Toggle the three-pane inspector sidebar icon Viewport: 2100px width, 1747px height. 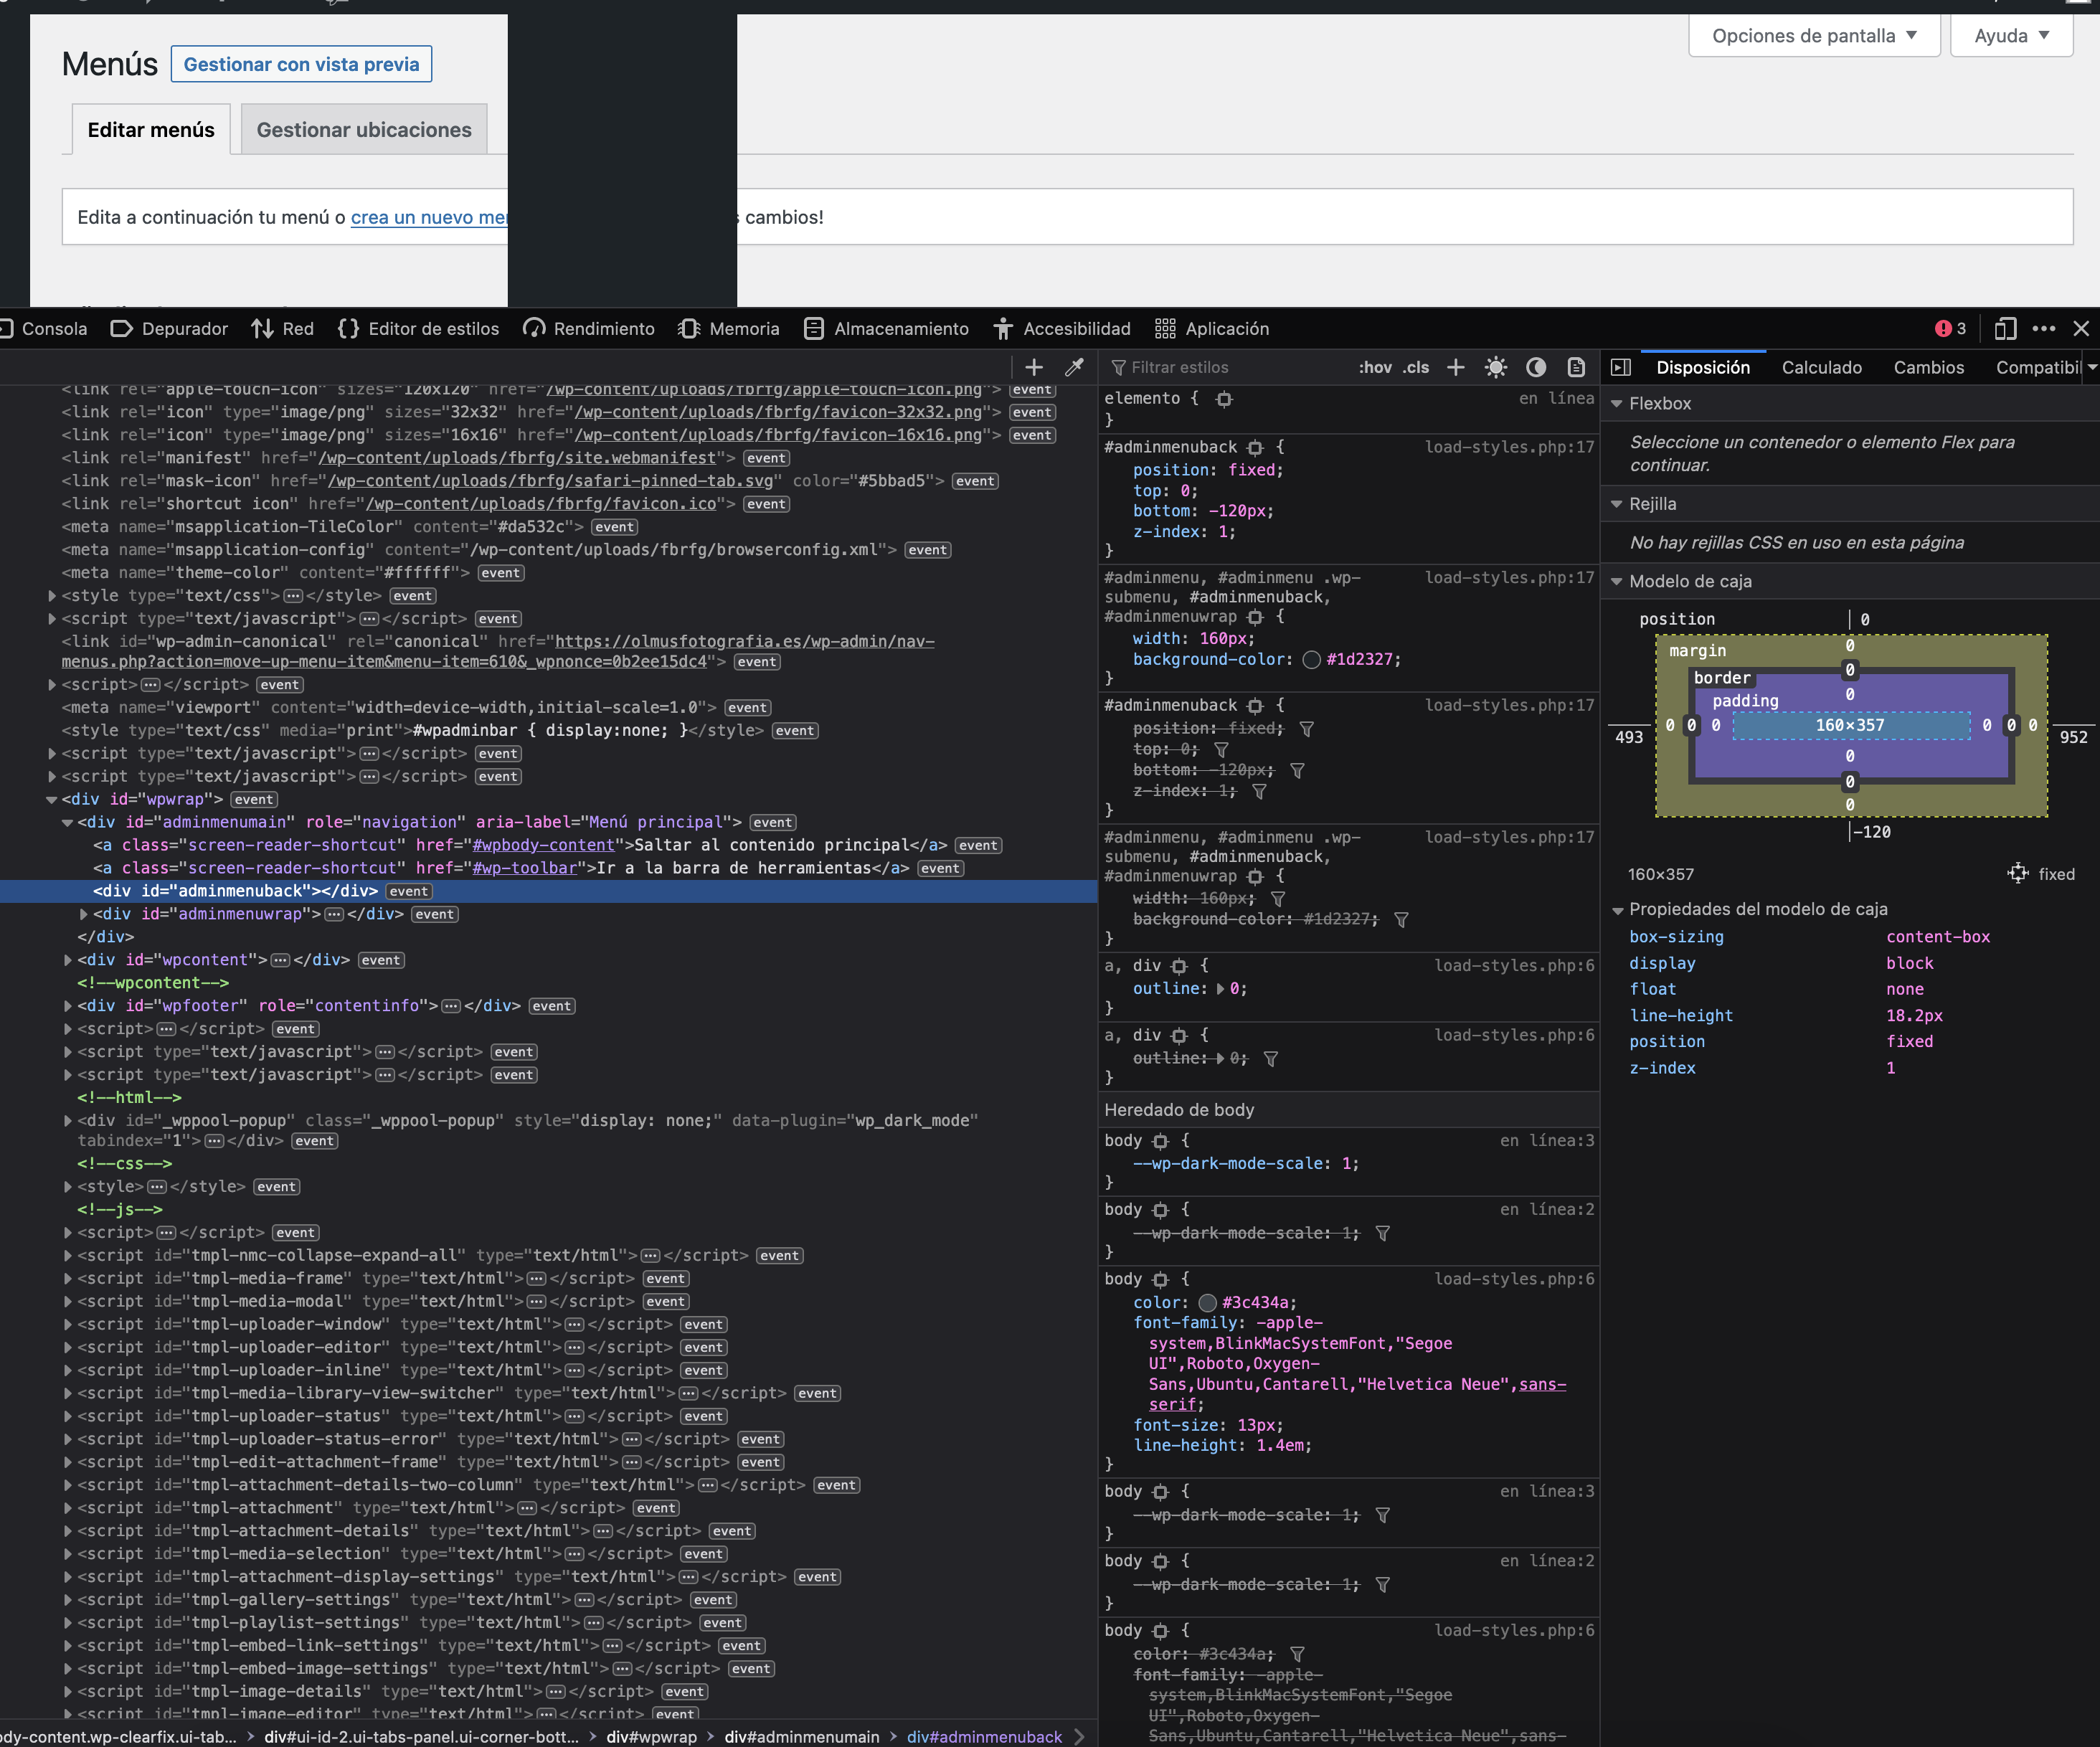click(1621, 367)
